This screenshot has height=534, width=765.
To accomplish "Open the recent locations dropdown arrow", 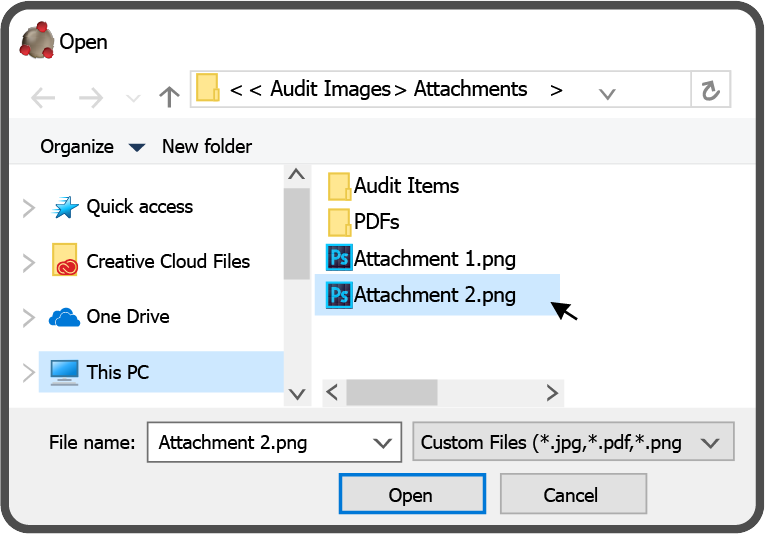I will coord(133,98).
